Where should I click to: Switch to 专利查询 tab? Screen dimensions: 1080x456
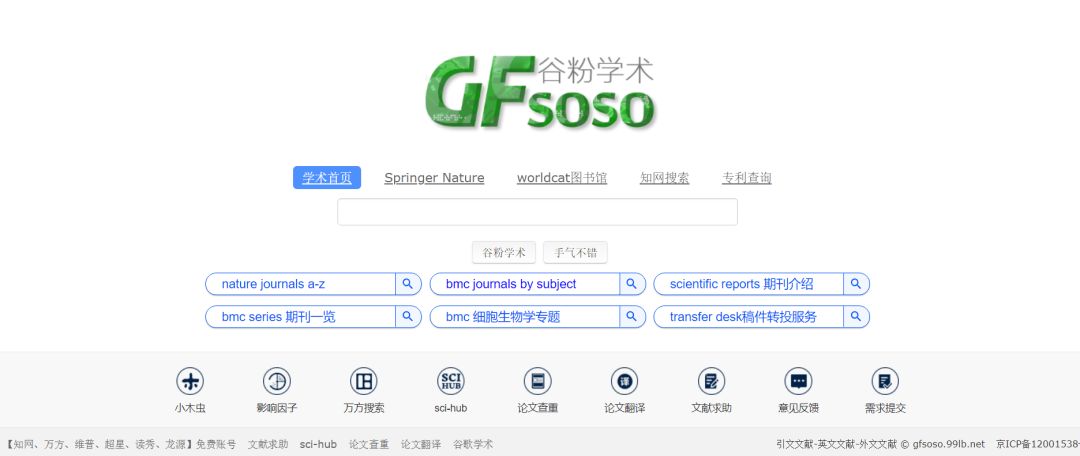tap(747, 178)
